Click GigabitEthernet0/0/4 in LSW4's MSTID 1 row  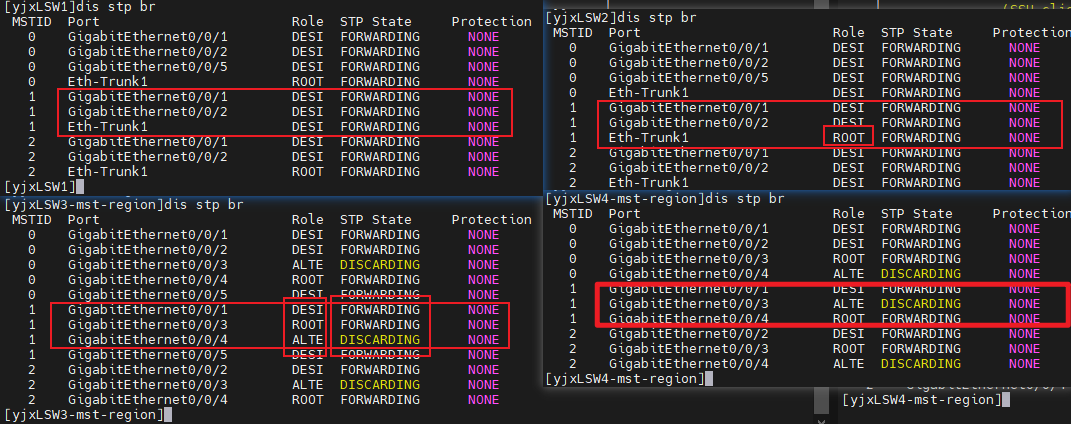[x=675, y=318]
